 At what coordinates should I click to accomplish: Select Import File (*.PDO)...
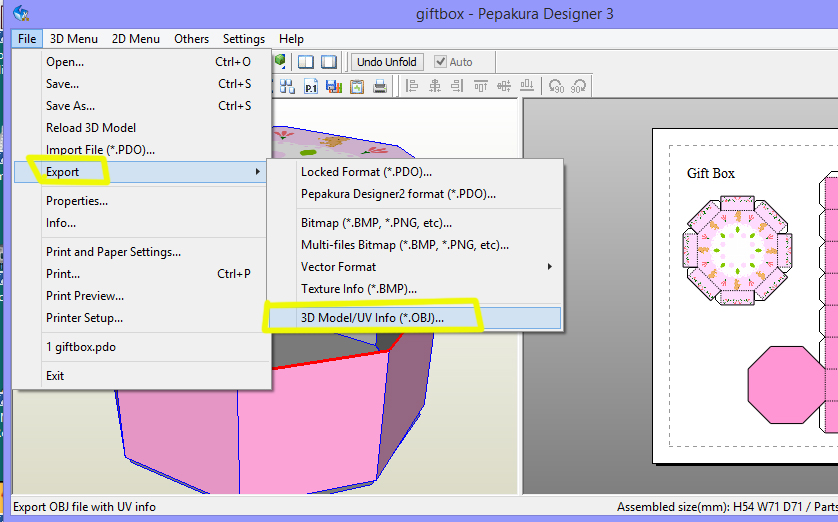click(142, 150)
